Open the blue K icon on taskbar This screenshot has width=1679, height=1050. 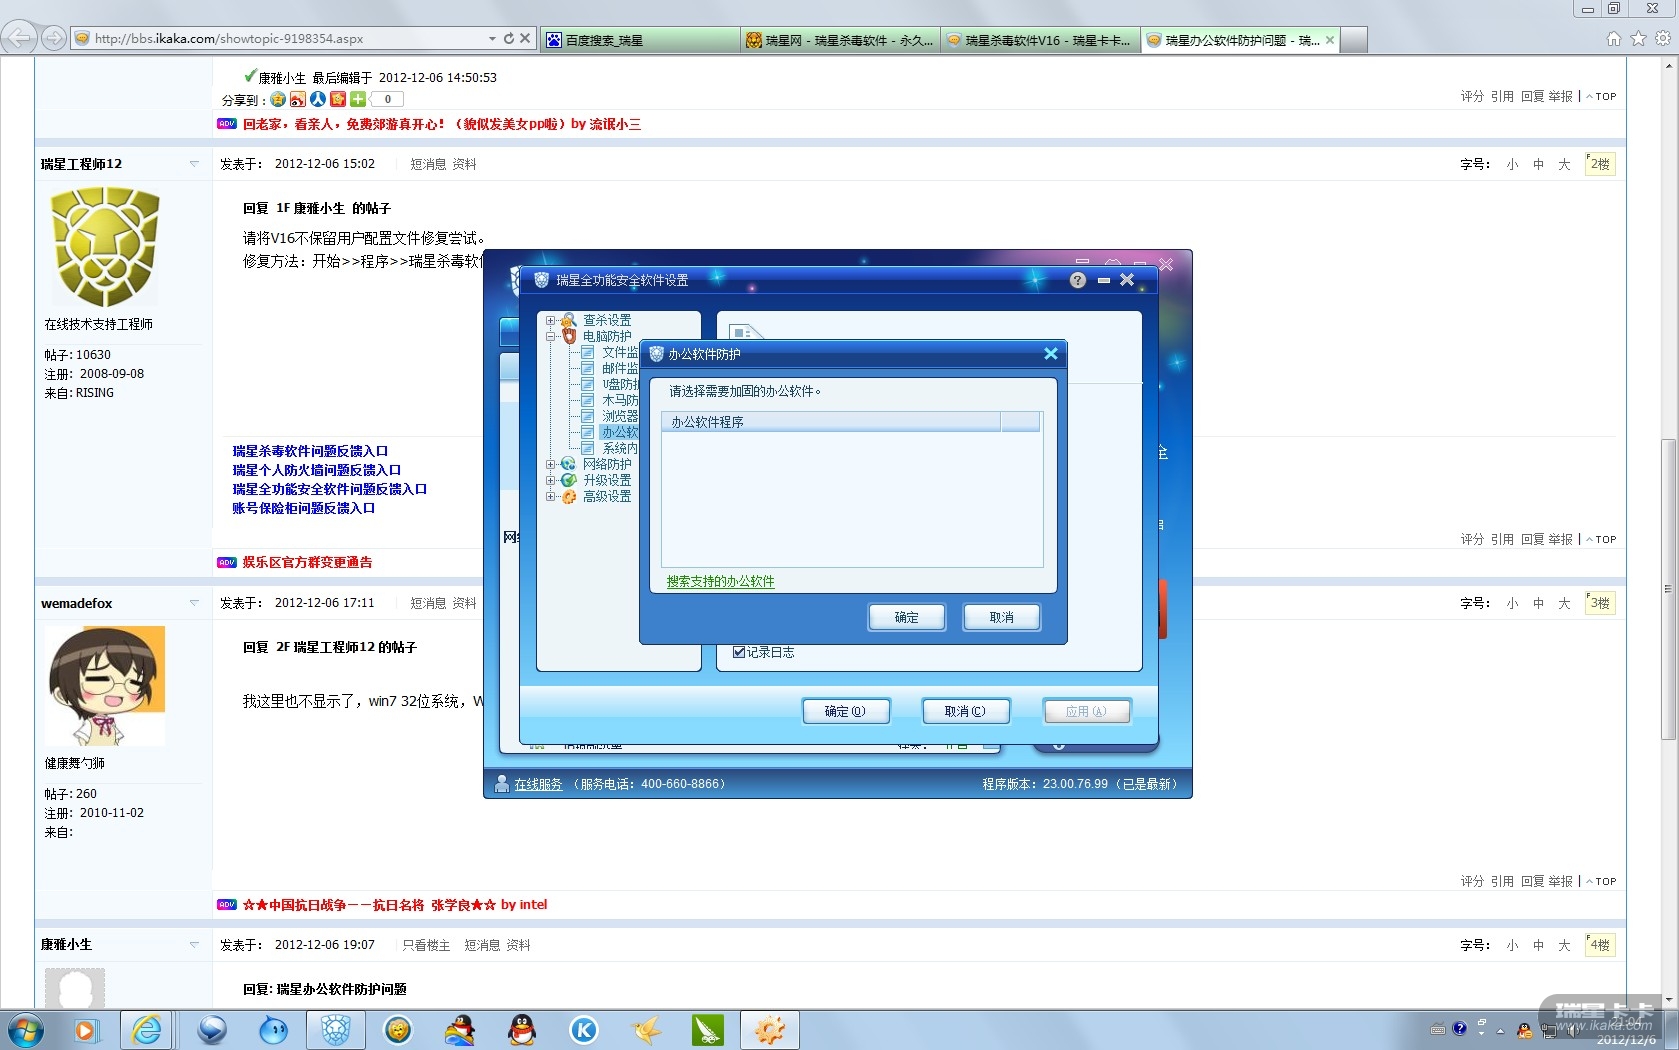coord(584,1030)
